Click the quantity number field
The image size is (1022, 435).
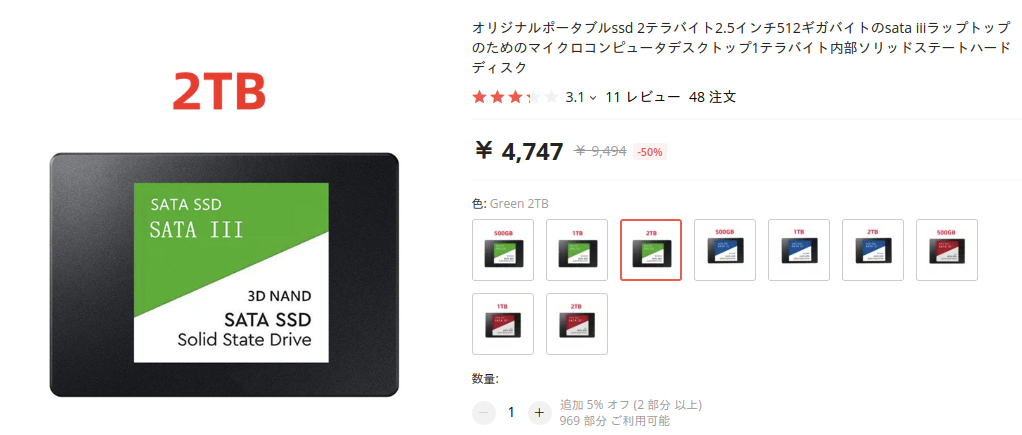(511, 412)
